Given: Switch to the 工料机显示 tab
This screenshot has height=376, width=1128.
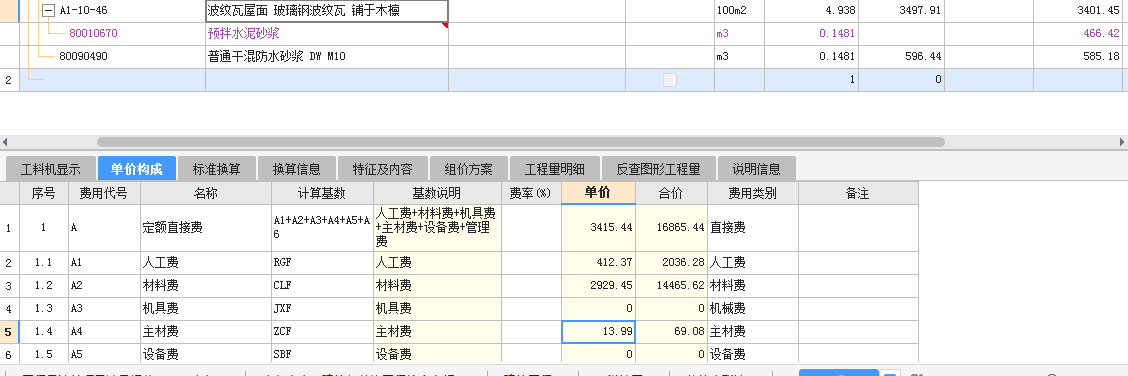Looking at the screenshot, I should [x=50, y=170].
